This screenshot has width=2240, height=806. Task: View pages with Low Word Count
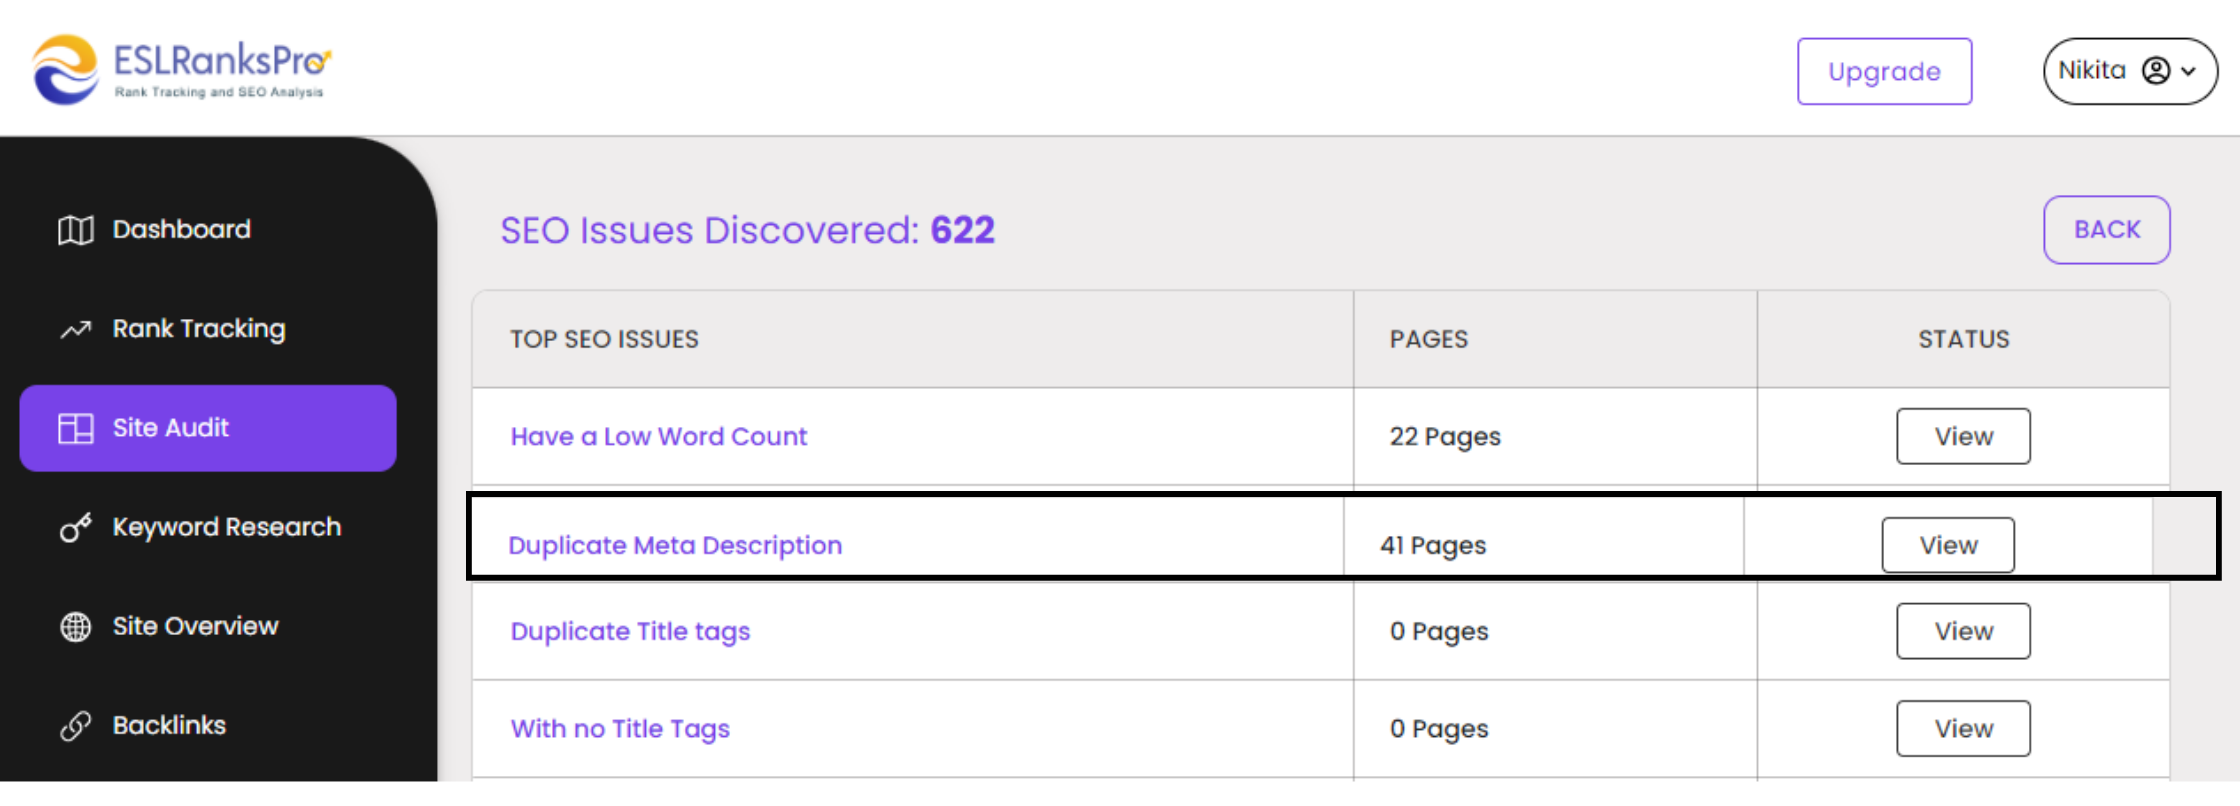(x=1963, y=436)
